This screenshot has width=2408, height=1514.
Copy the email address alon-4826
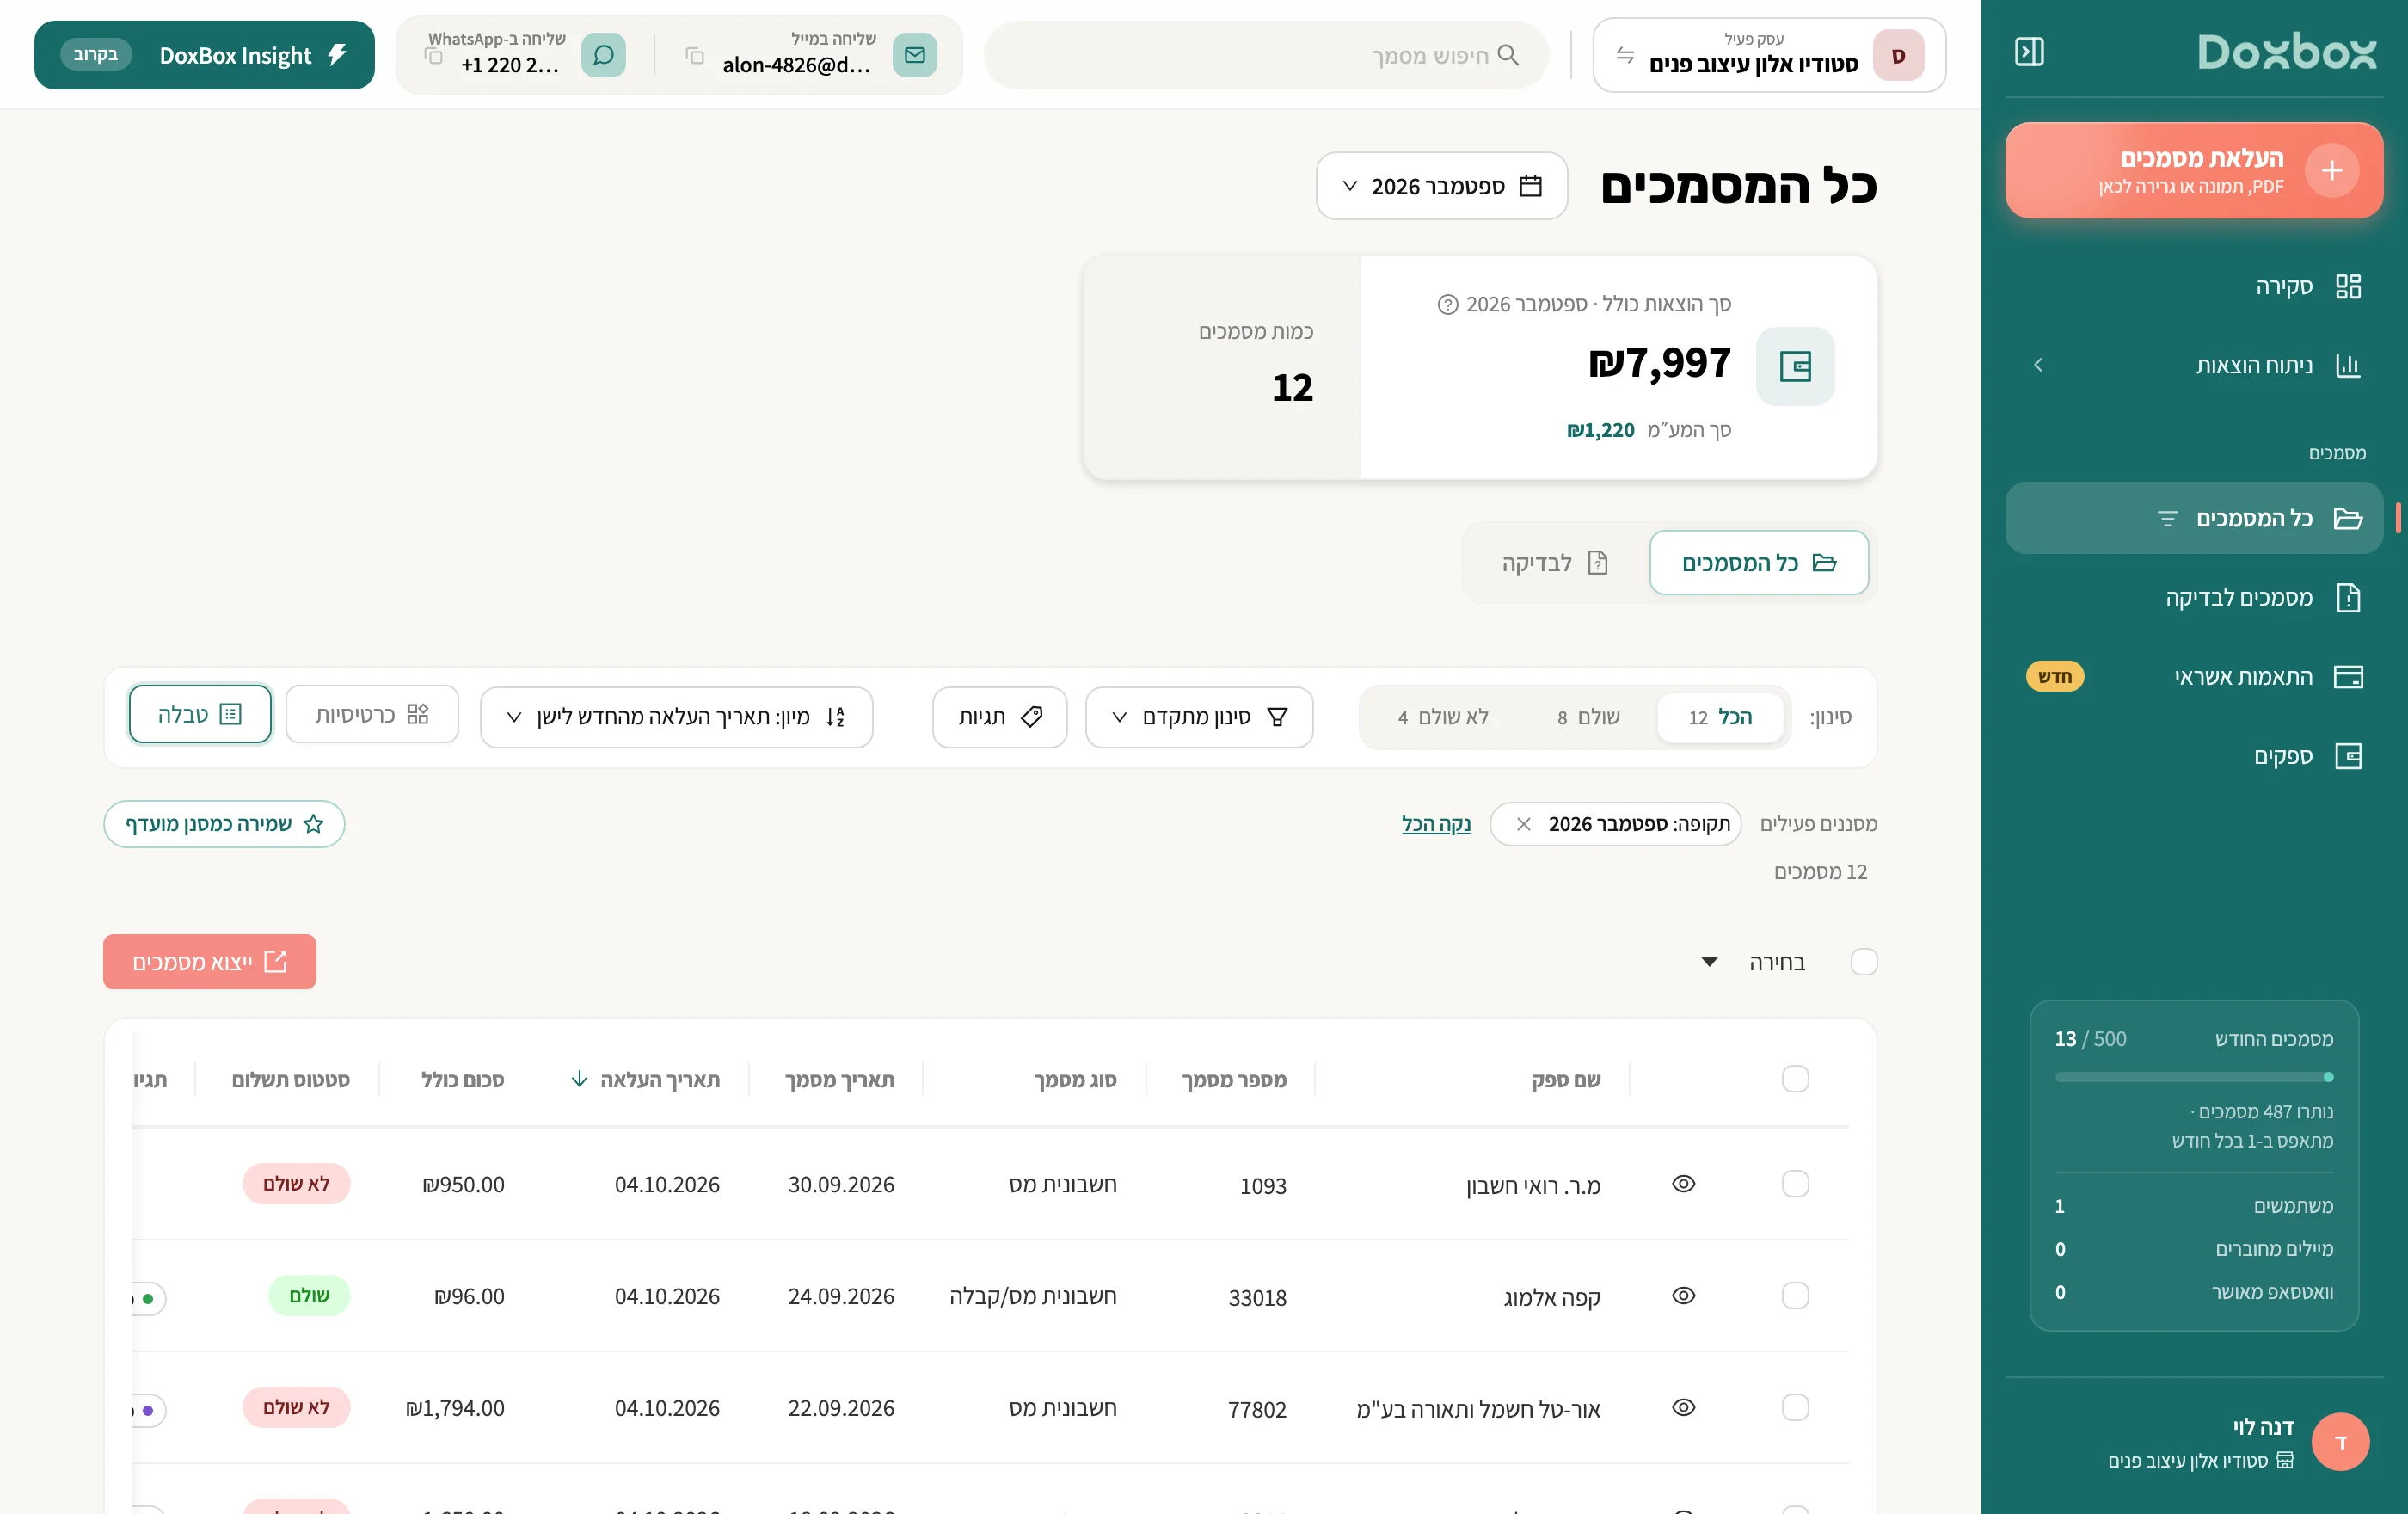coord(695,56)
